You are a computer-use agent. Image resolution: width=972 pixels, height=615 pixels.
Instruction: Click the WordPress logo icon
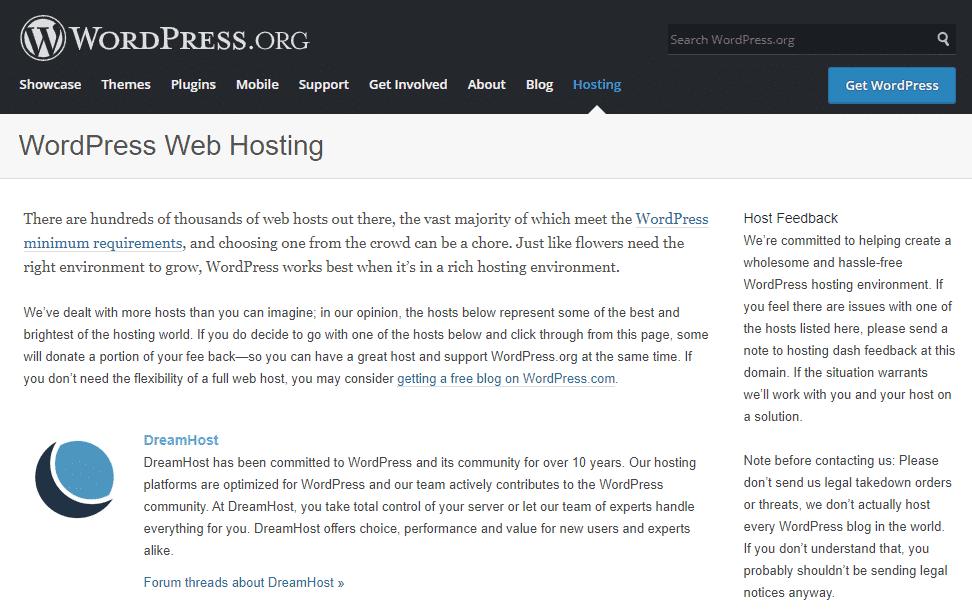tap(43, 38)
